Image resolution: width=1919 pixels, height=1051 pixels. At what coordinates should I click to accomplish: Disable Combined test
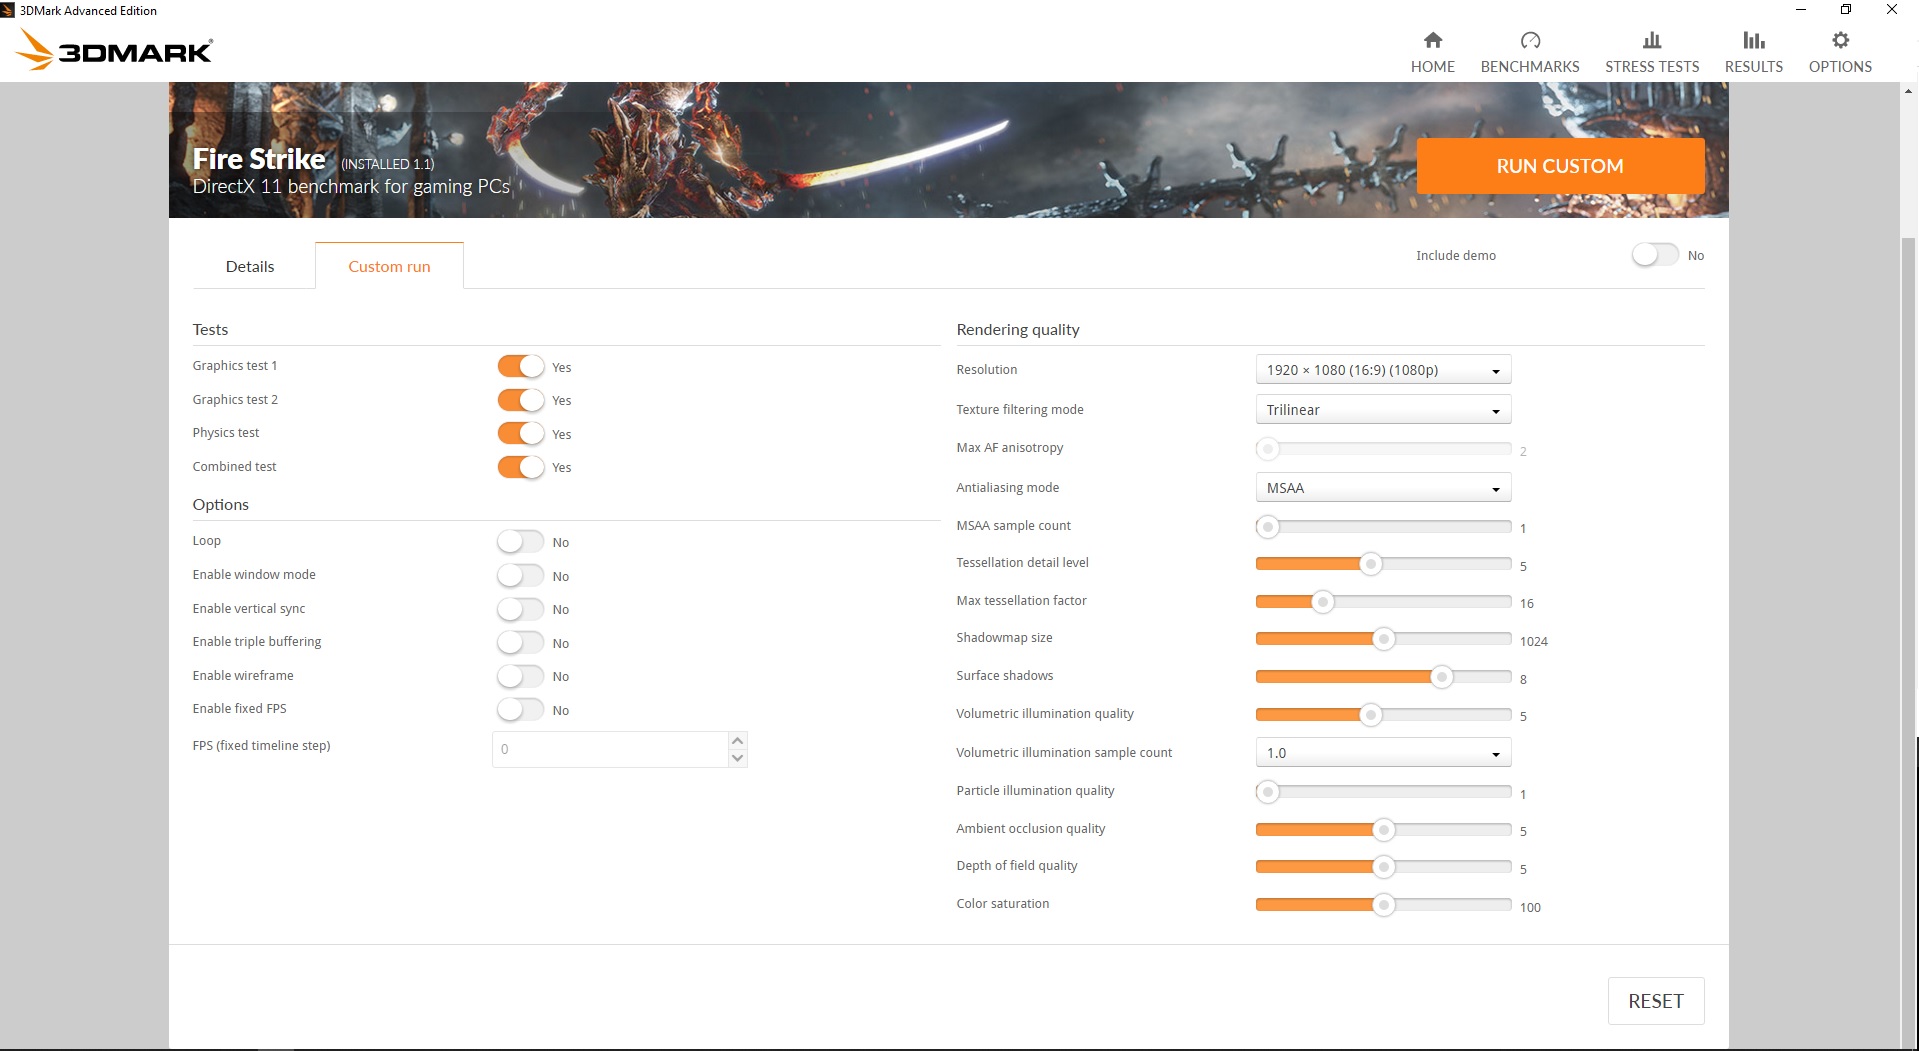point(521,467)
